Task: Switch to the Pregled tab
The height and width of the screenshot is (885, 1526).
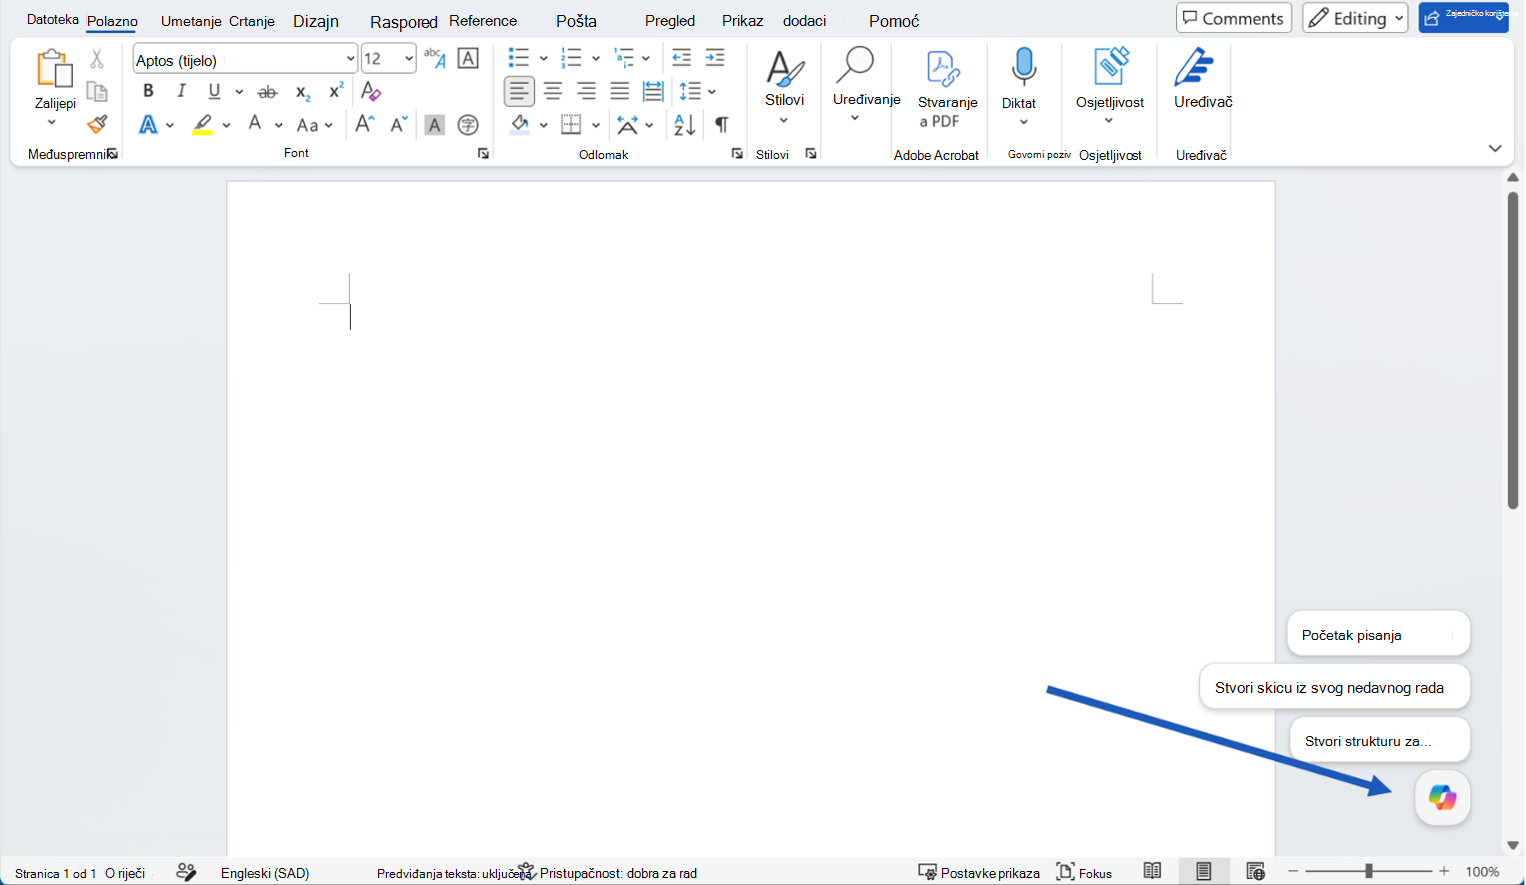Action: pyautogui.click(x=670, y=20)
